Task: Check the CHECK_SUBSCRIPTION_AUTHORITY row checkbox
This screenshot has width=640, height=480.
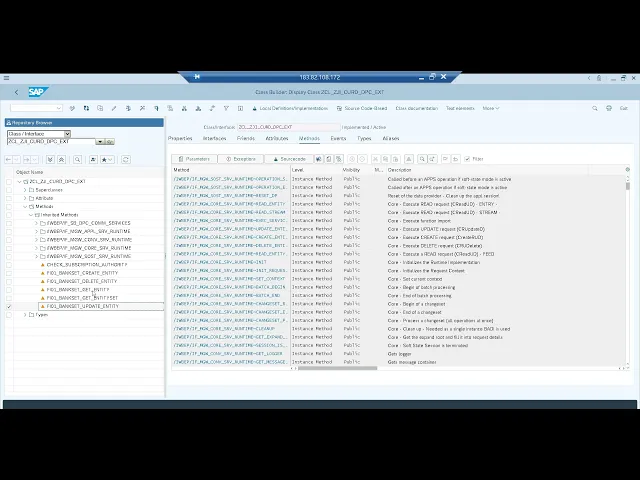Action: (9, 265)
